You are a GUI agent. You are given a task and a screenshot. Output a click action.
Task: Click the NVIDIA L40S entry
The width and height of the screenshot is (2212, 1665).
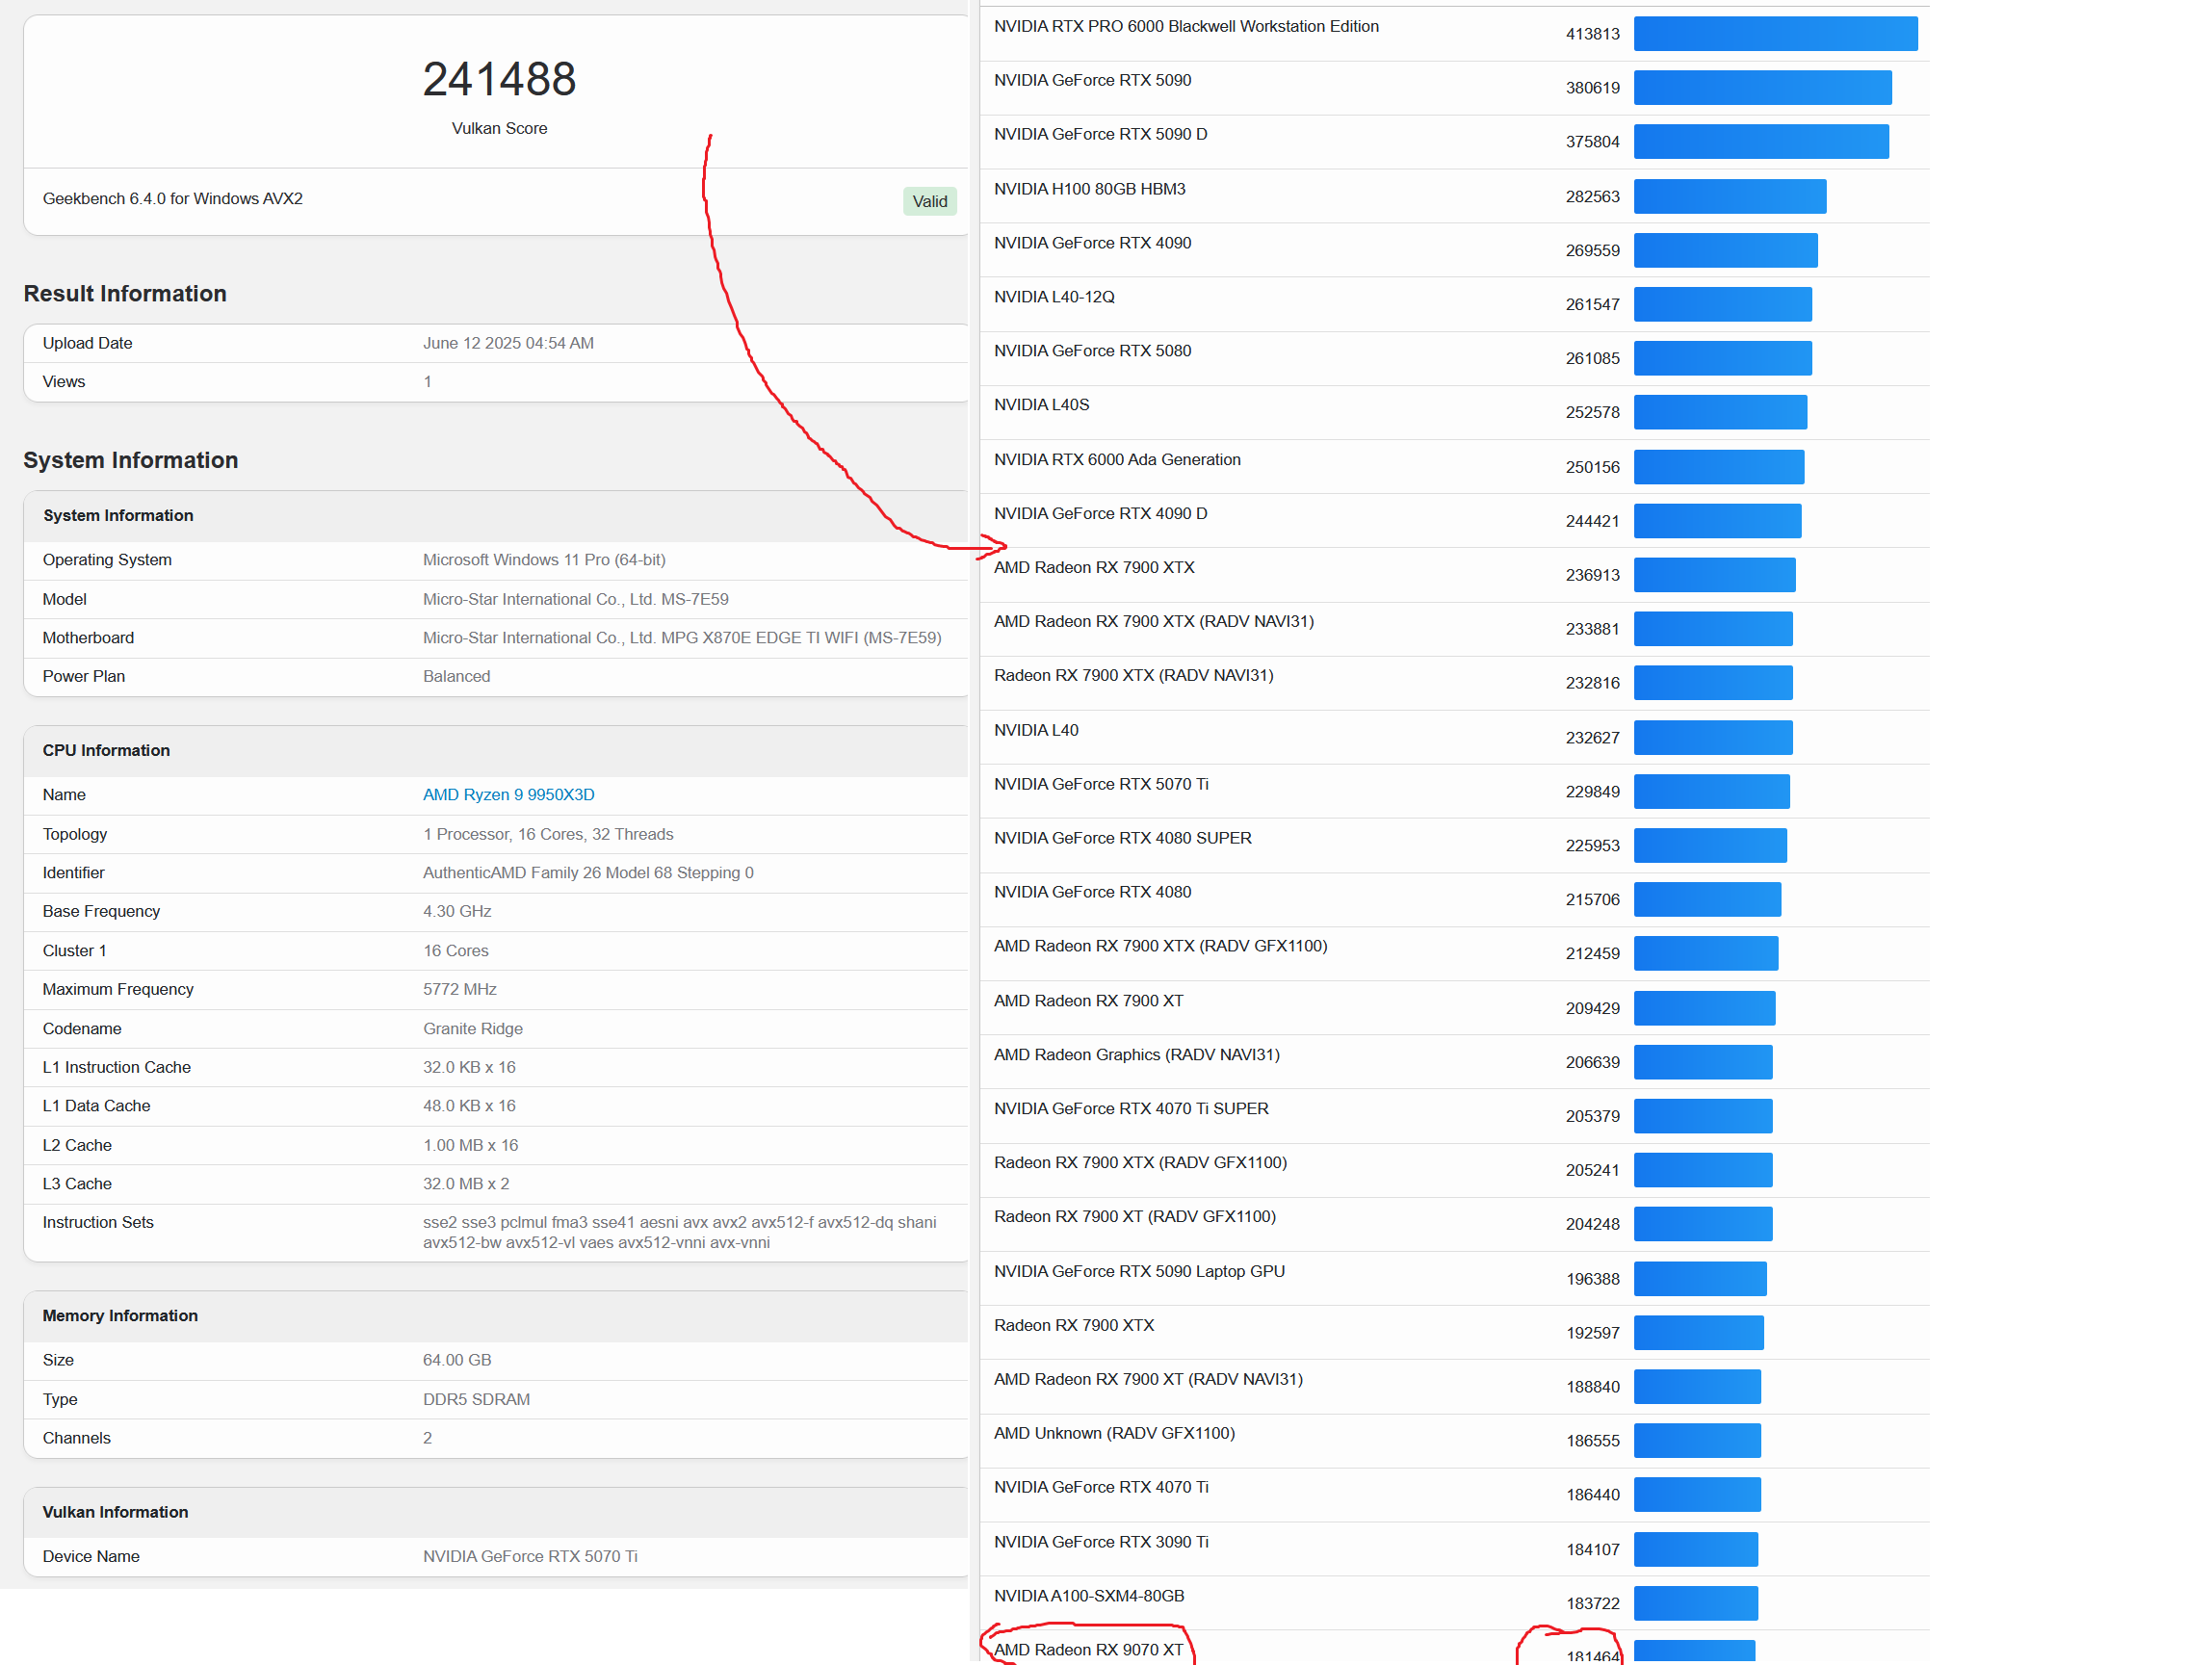[1041, 405]
